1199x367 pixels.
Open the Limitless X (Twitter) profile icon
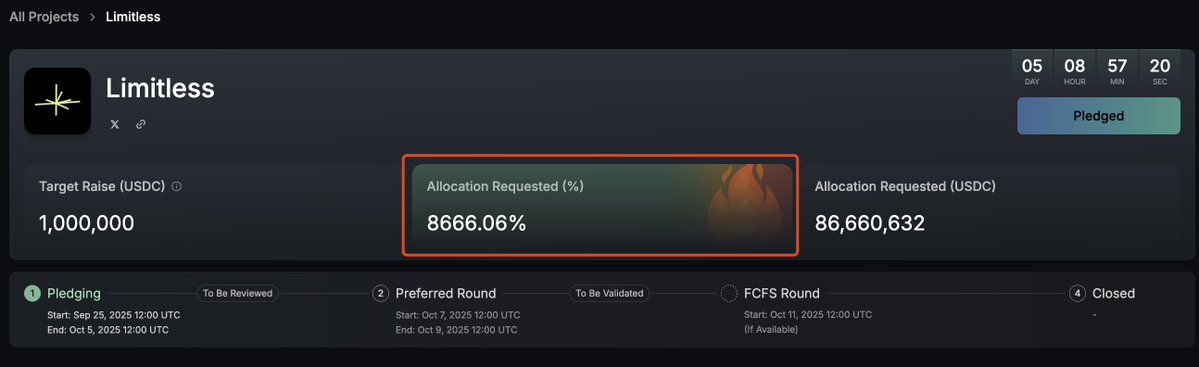click(115, 124)
